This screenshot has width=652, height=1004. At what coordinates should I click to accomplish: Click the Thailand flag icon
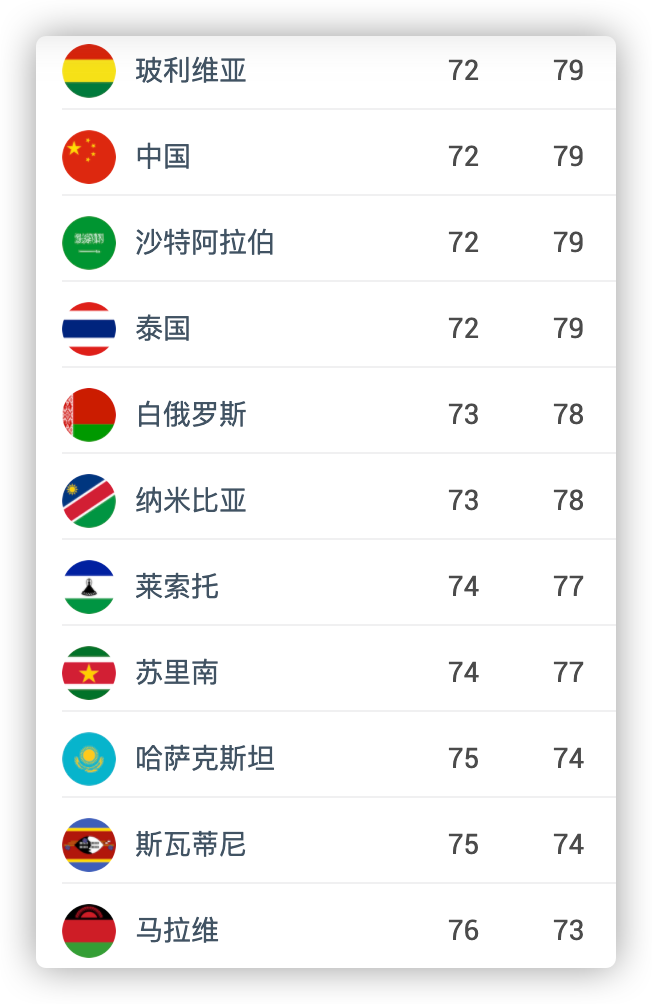[89, 328]
